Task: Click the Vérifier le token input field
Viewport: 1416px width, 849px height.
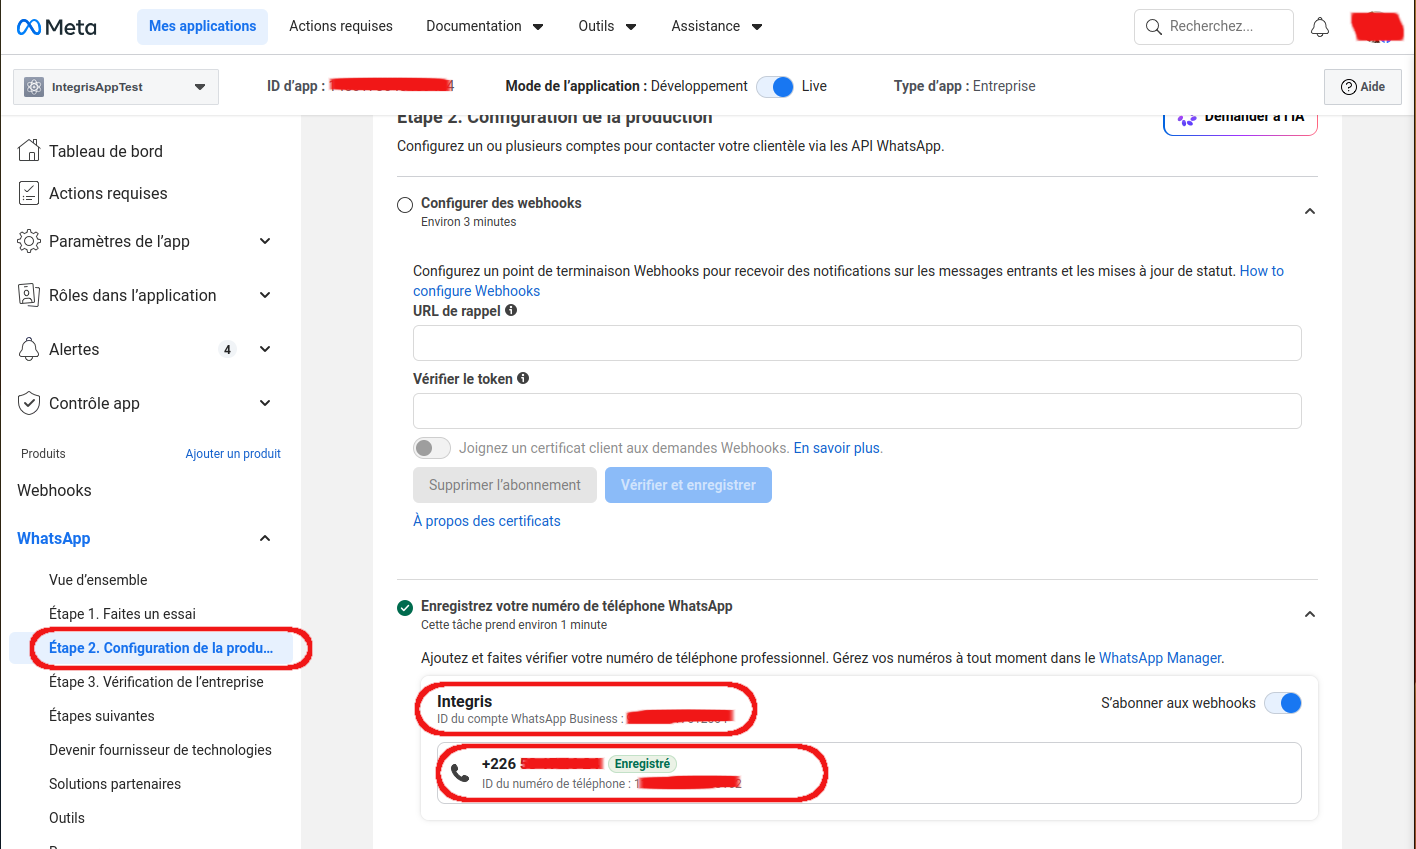Action: coord(857,411)
